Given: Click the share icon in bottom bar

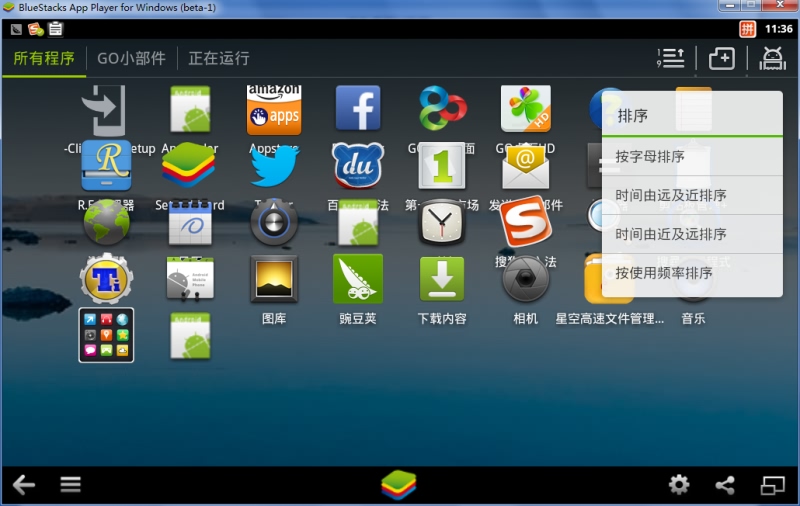Looking at the screenshot, I should click(725, 485).
